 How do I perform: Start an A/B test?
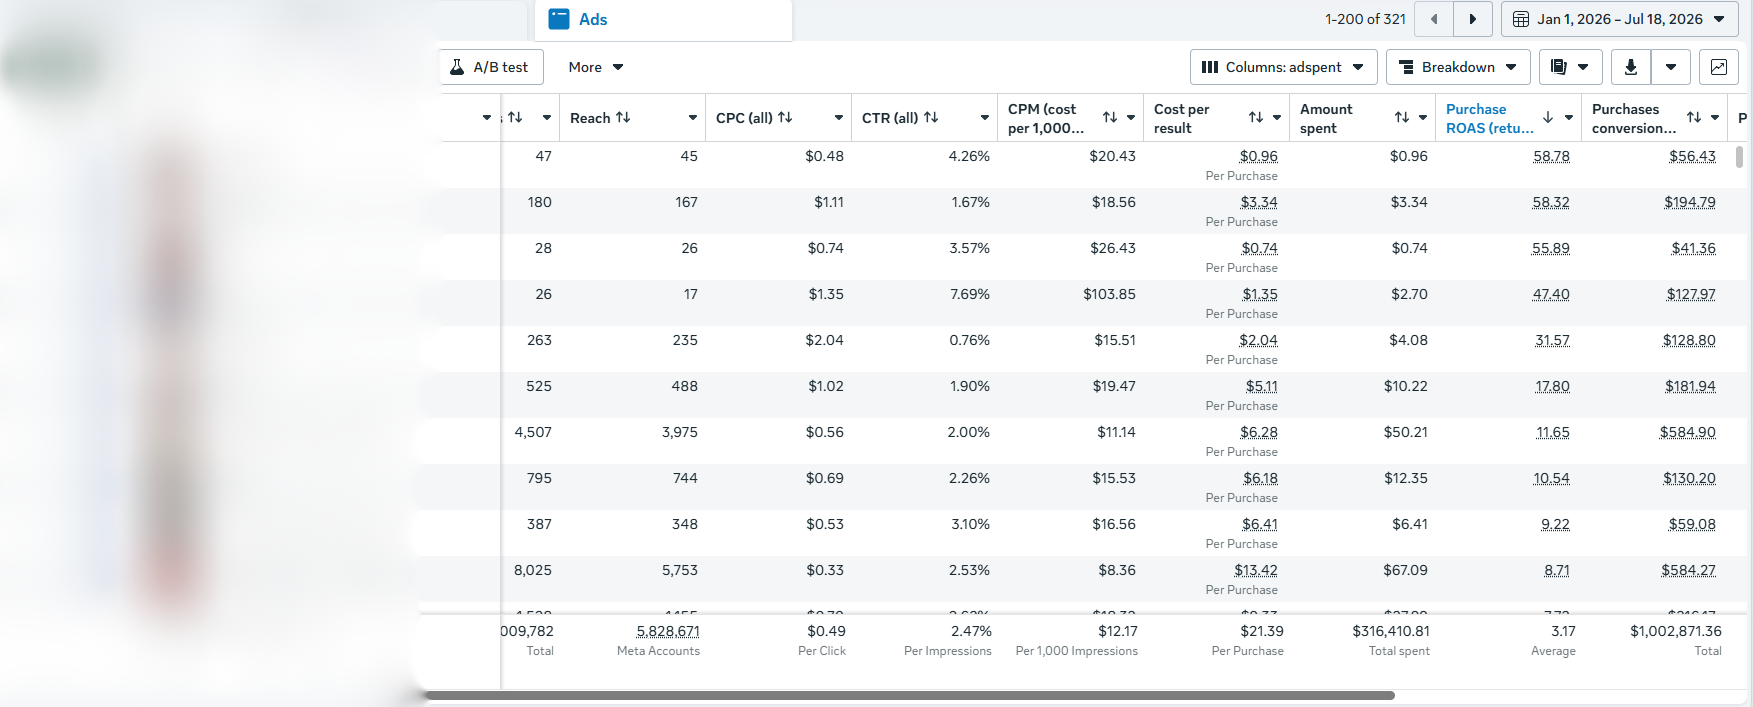click(x=491, y=67)
